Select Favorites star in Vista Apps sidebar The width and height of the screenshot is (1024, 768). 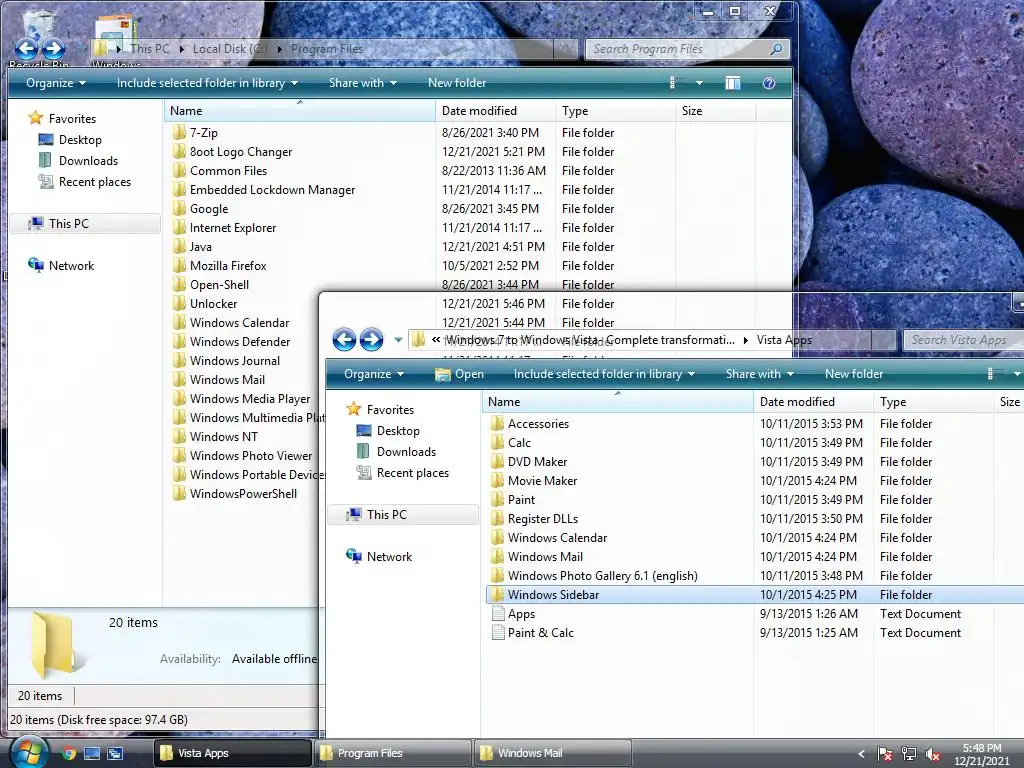(353, 409)
